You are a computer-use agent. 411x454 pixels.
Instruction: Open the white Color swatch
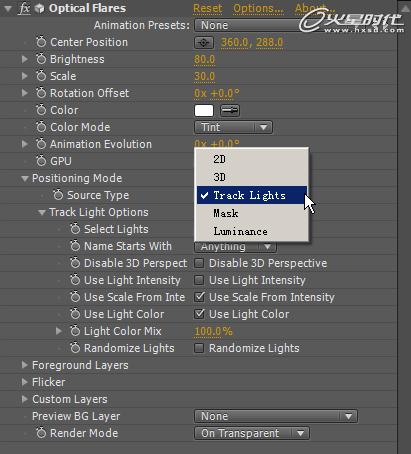click(x=204, y=111)
